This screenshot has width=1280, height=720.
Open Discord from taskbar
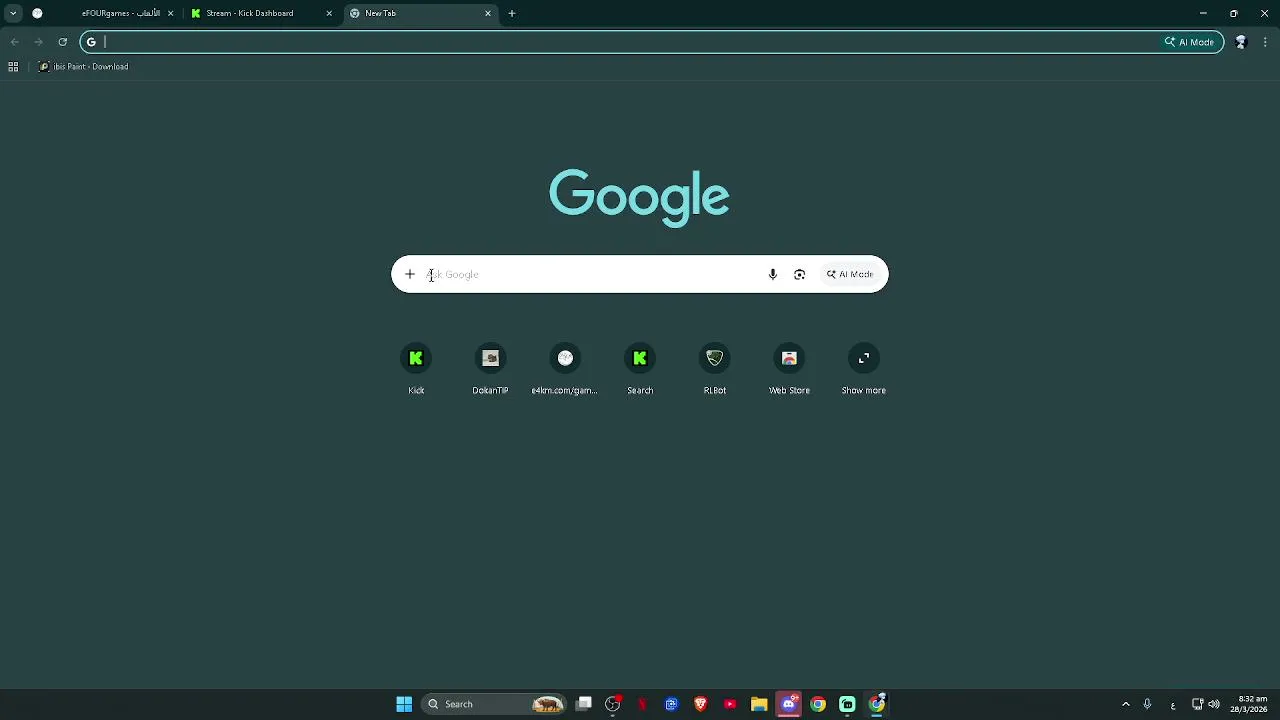789,704
